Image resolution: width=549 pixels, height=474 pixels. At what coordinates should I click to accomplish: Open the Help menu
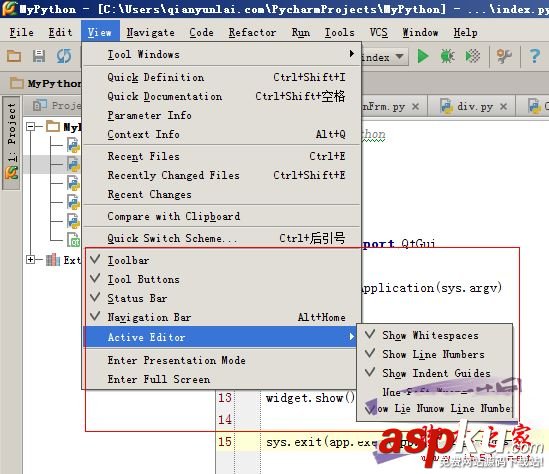(465, 32)
